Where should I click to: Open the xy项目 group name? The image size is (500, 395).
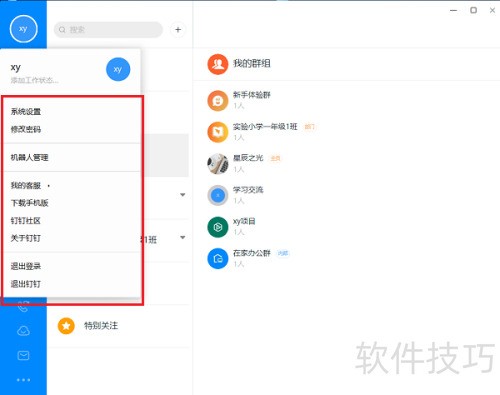pos(244,221)
